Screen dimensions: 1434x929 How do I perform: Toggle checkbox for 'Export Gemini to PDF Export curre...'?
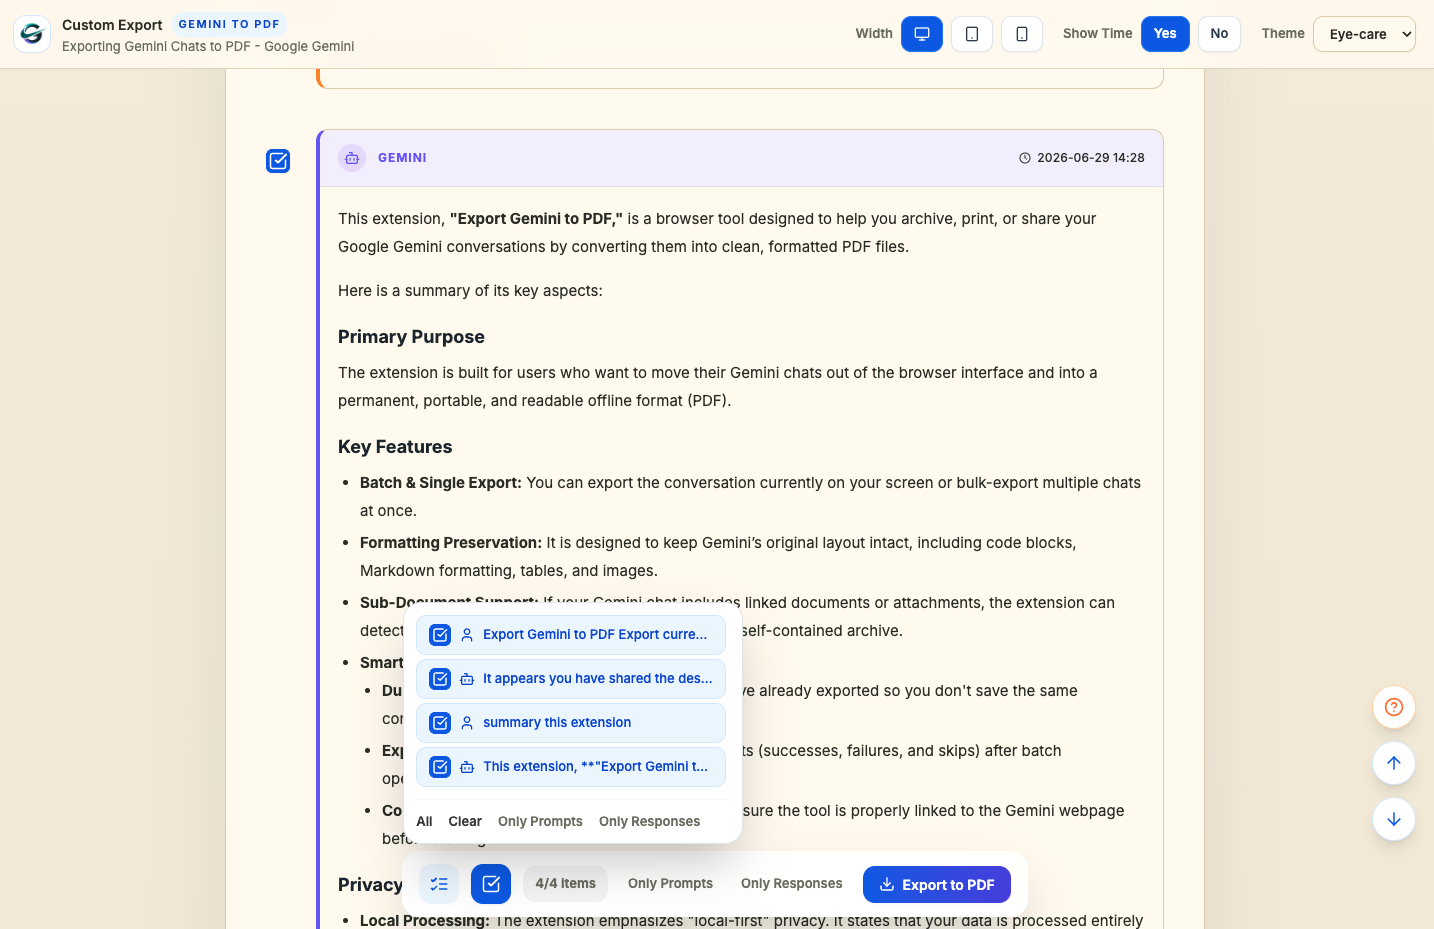(440, 635)
